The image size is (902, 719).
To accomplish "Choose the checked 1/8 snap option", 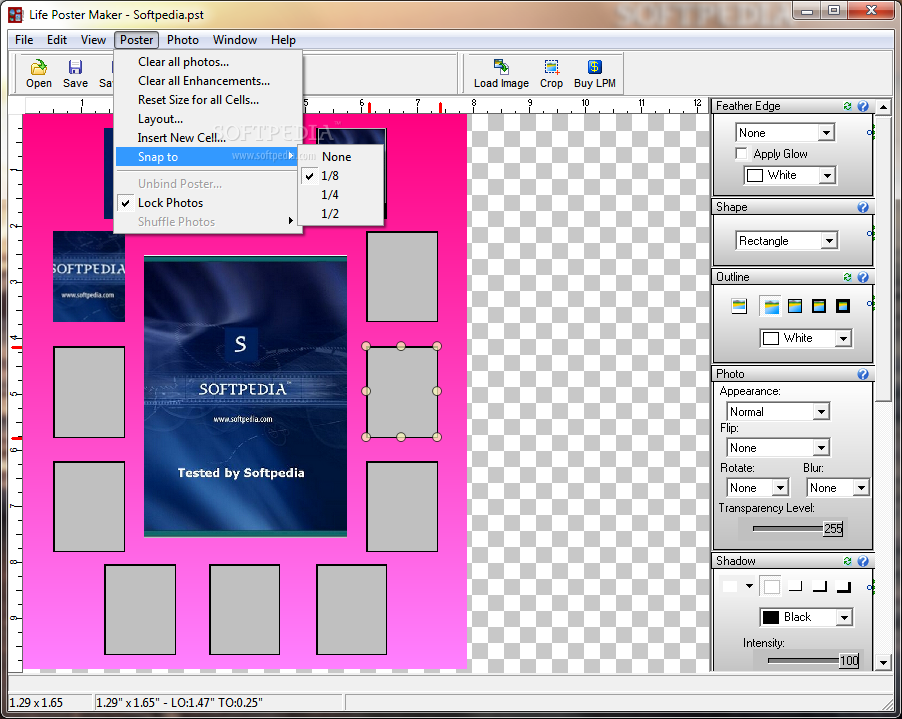I will click(330, 175).
